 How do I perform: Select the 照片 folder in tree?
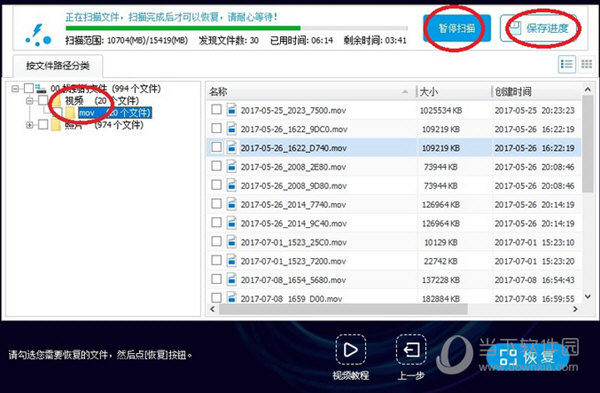(104, 125)
